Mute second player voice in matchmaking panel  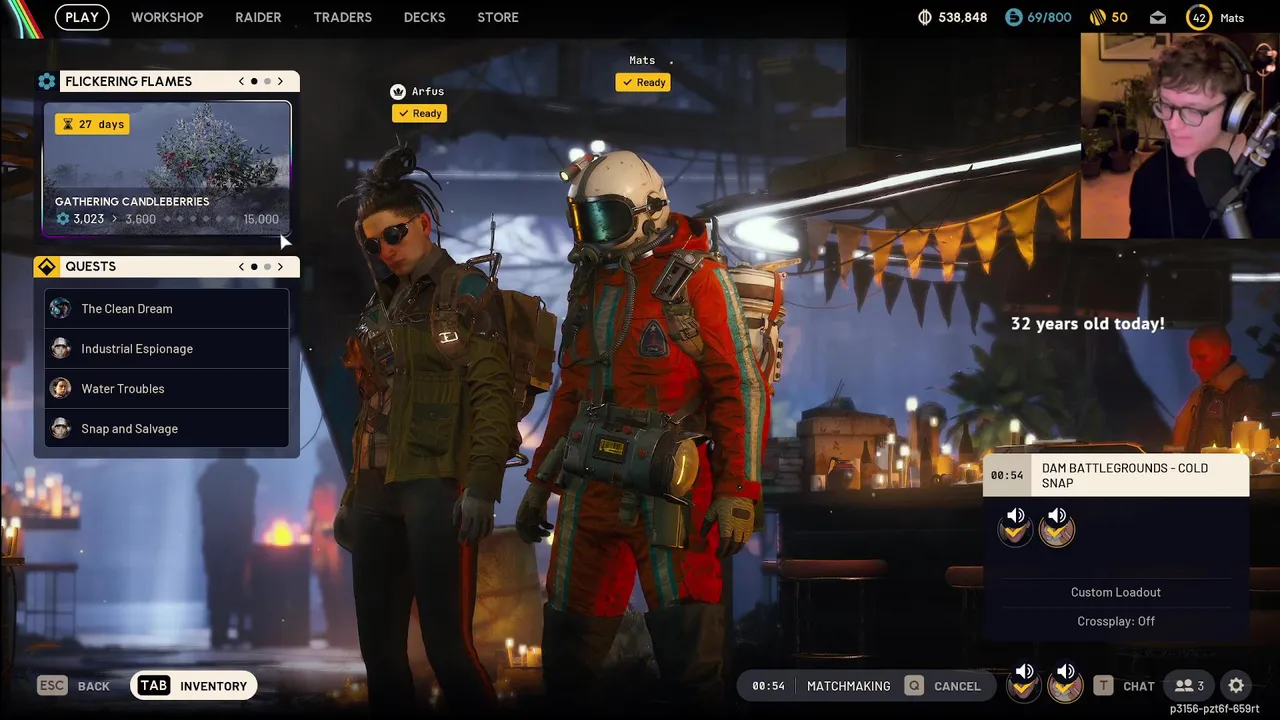(x=1057, y=516)
